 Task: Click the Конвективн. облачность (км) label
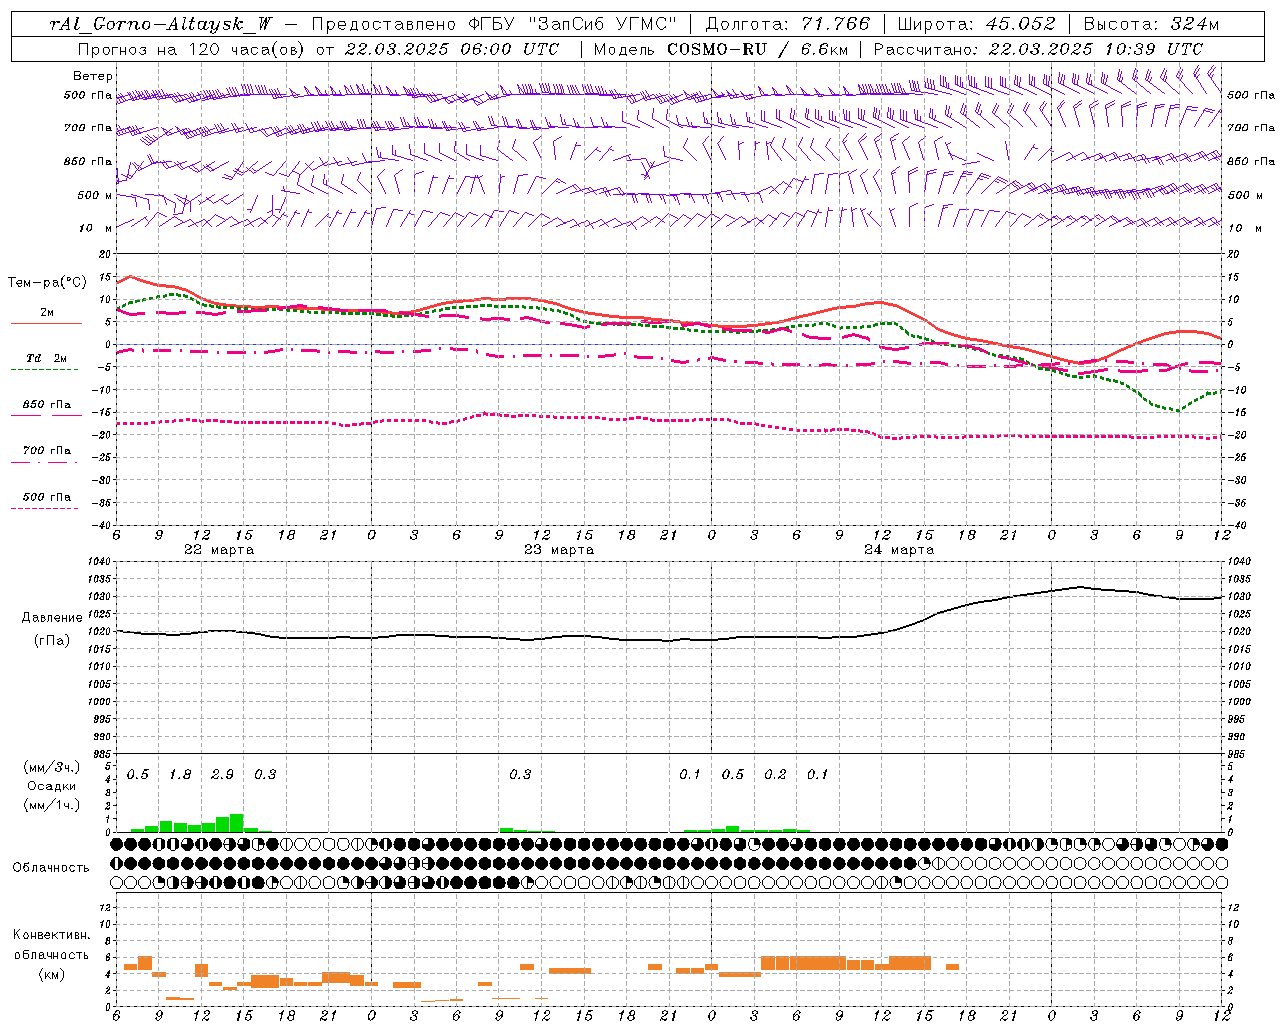(x=52, y=954)
